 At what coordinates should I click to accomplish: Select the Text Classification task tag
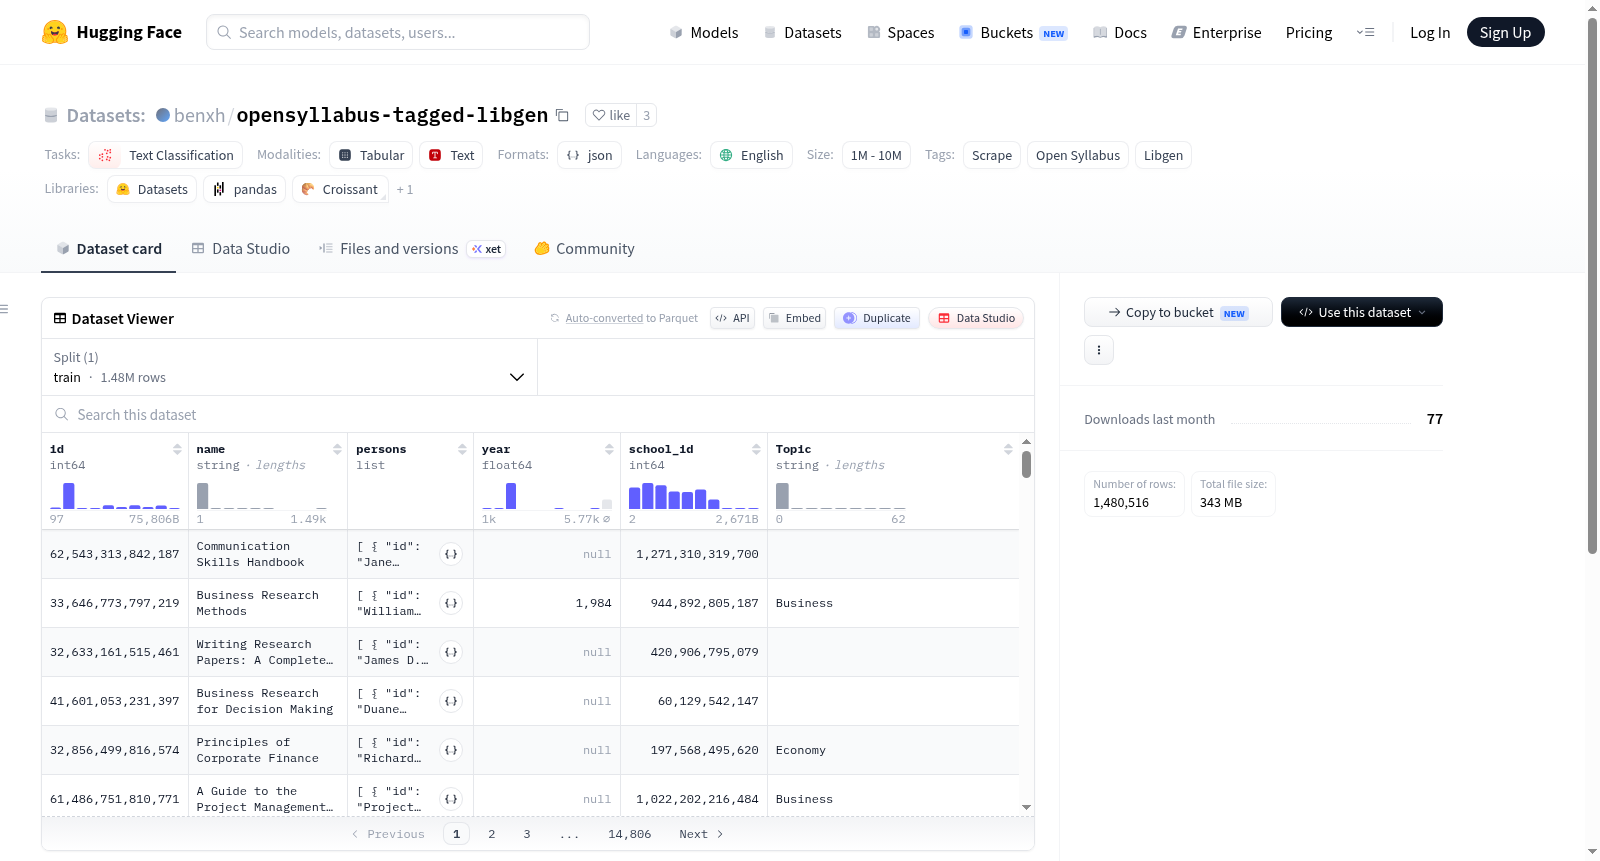click(165, 155)
